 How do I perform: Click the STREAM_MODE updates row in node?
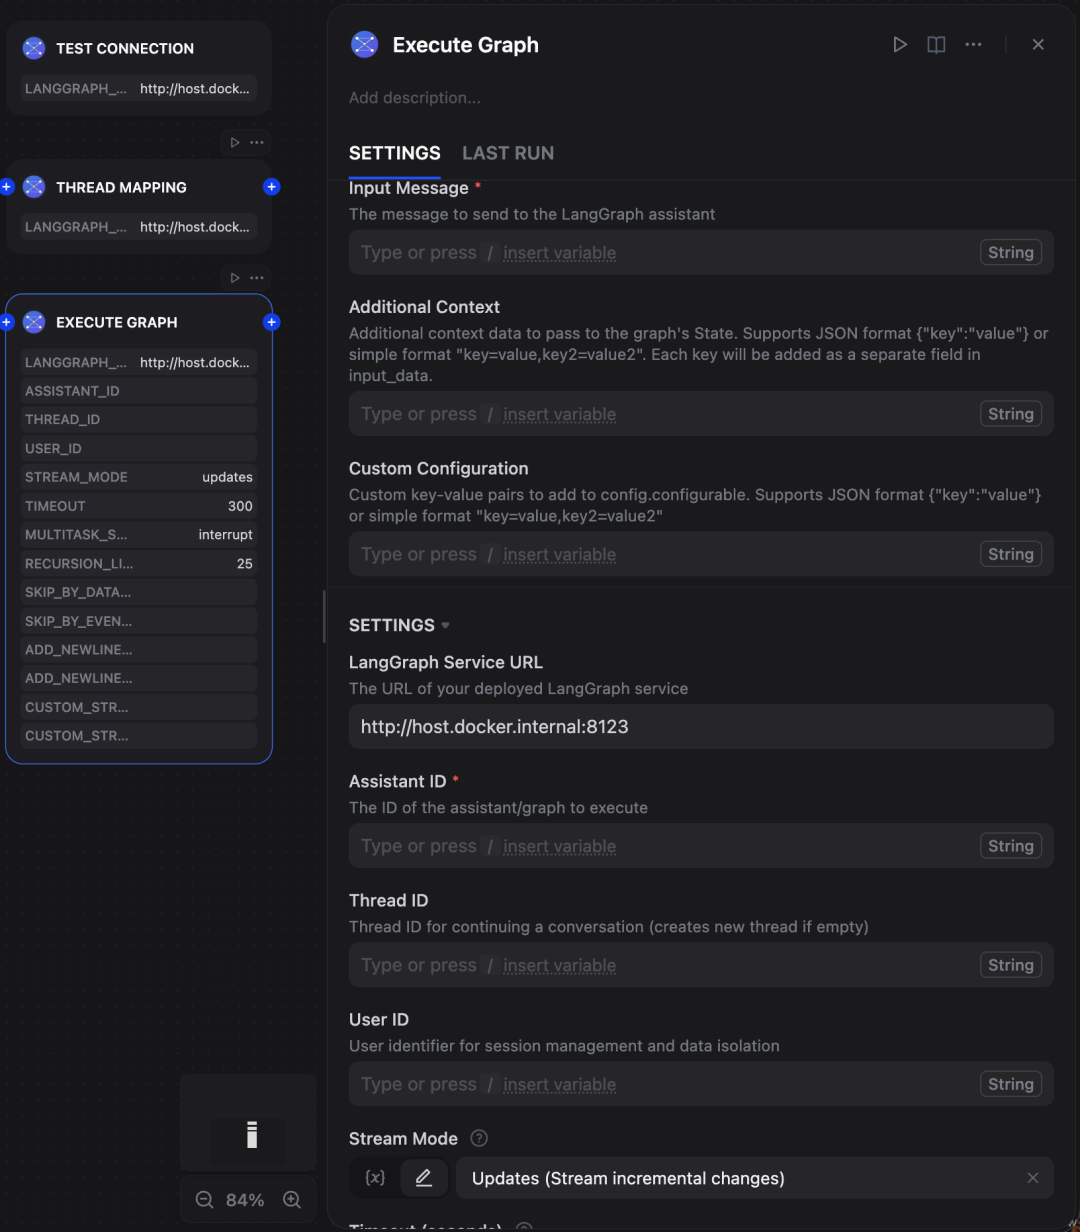pos(139,477)
